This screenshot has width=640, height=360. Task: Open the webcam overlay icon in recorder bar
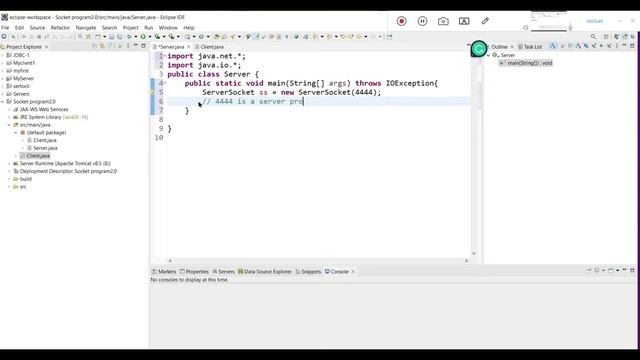(x=464, y=21)
